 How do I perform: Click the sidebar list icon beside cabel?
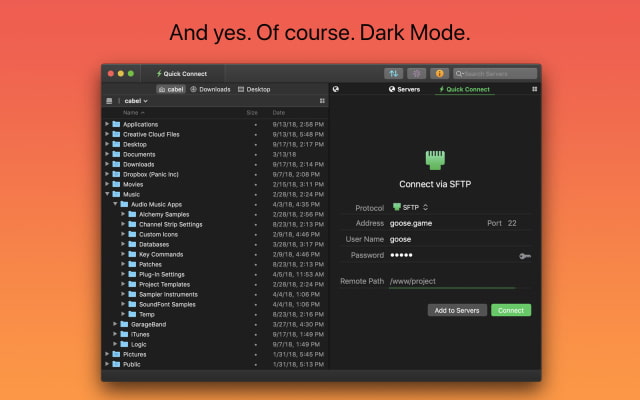[109, 101]
